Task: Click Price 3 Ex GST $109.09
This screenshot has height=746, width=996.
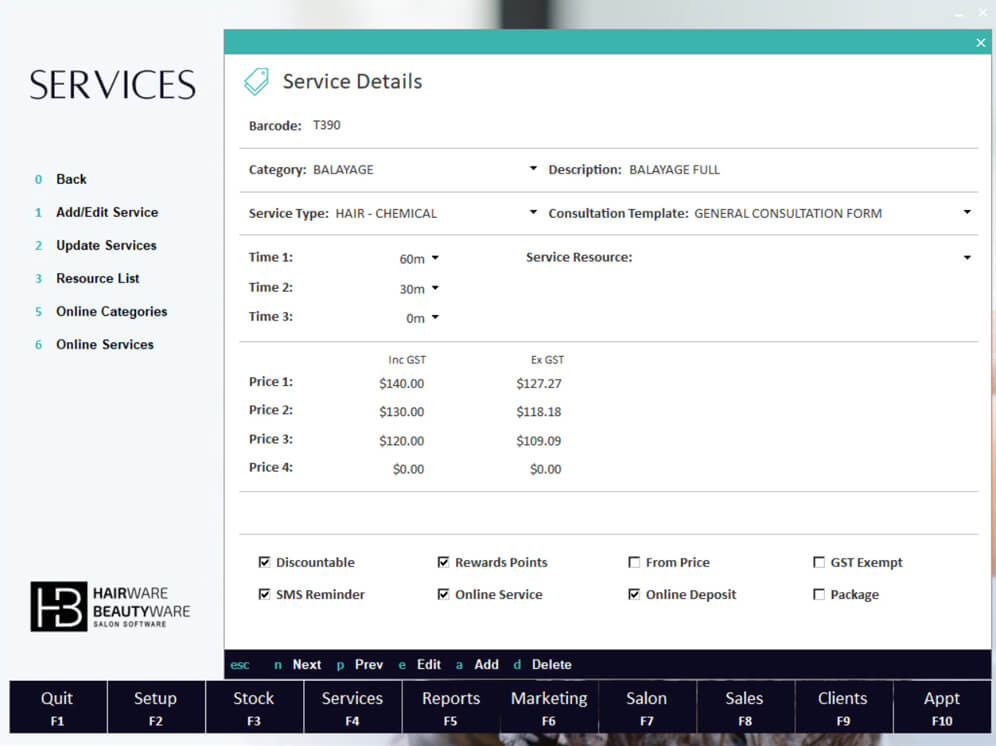Action: 539,440
